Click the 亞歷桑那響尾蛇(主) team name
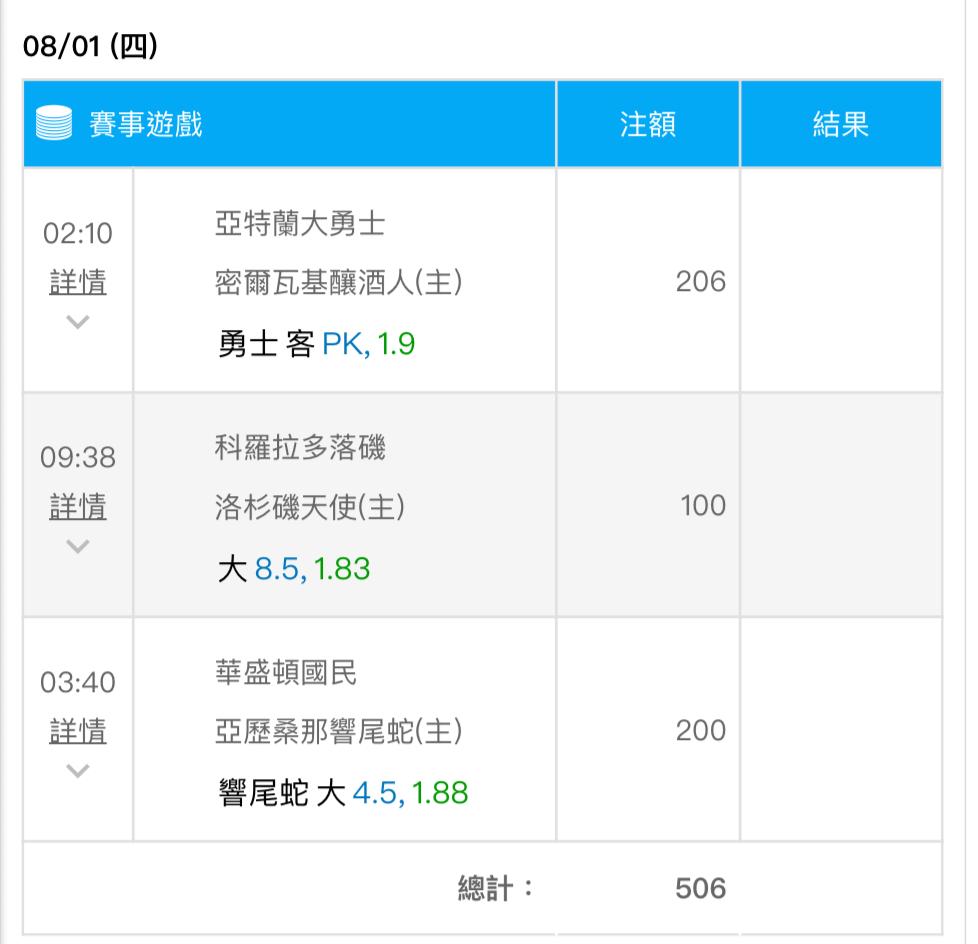This screenshot has height=944, width=978. 339,731
